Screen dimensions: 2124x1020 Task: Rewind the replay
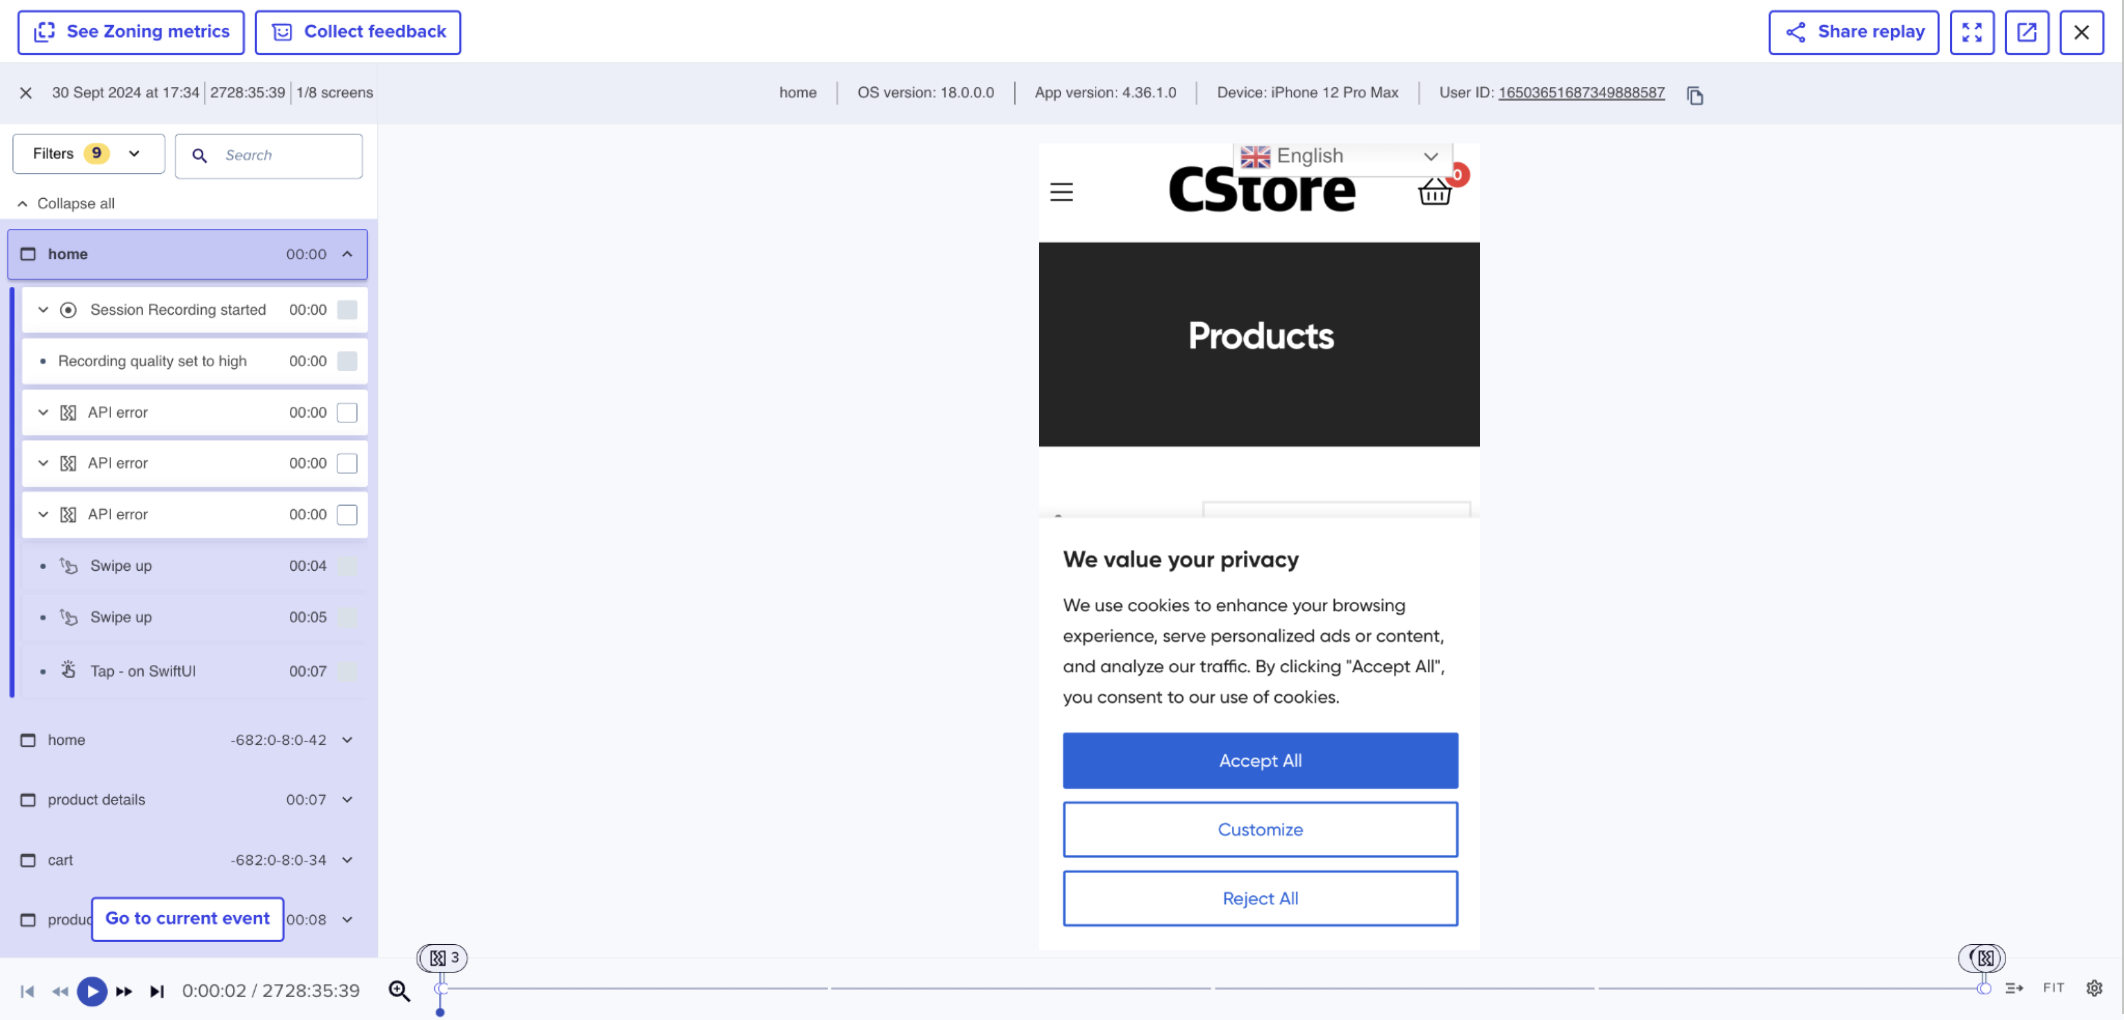pyautogui.click(x=60, y=991)
